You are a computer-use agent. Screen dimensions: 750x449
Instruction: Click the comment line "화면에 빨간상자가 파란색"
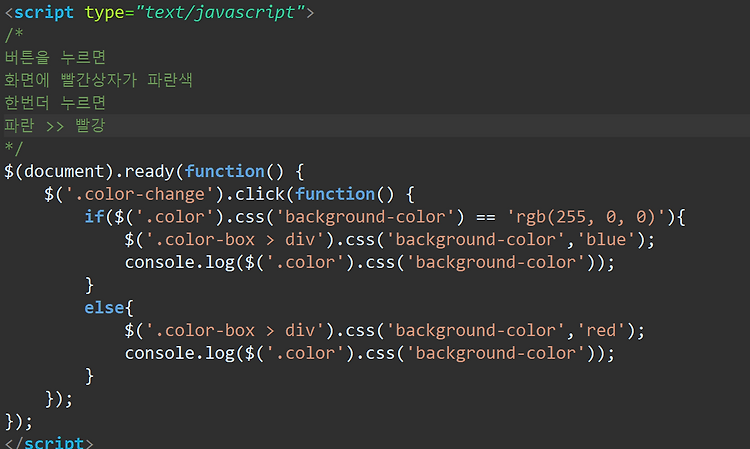(x=99, y=80)
